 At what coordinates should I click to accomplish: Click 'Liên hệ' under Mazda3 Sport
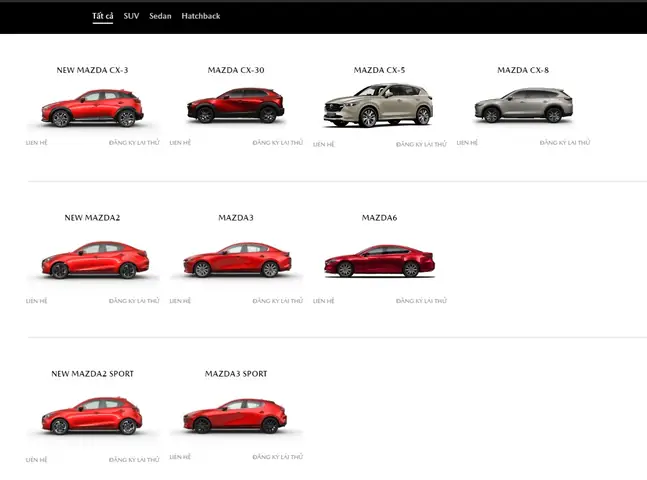coord(180,457)
